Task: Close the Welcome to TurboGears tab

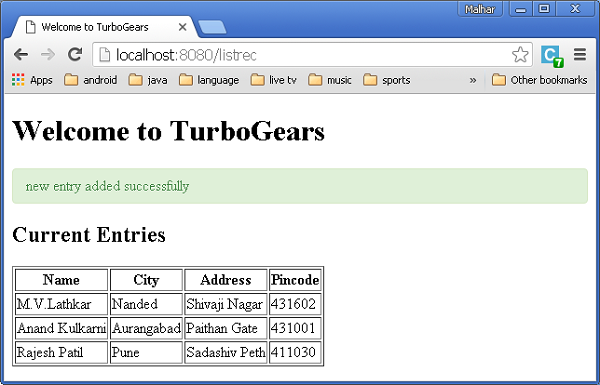Action: pyautogui.click(x=183, y=27)
